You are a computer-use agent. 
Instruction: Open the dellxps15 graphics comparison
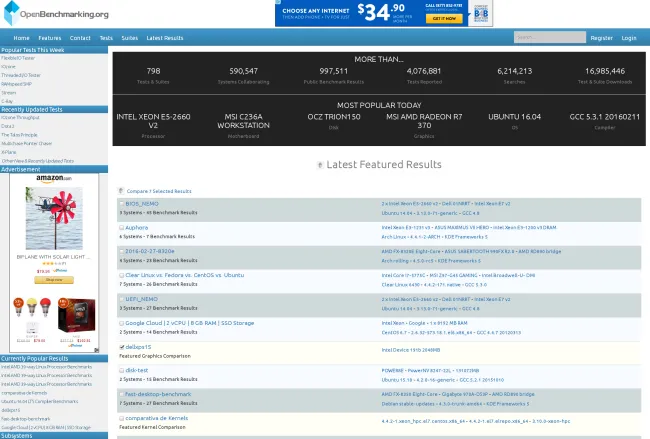pos(138,347)
